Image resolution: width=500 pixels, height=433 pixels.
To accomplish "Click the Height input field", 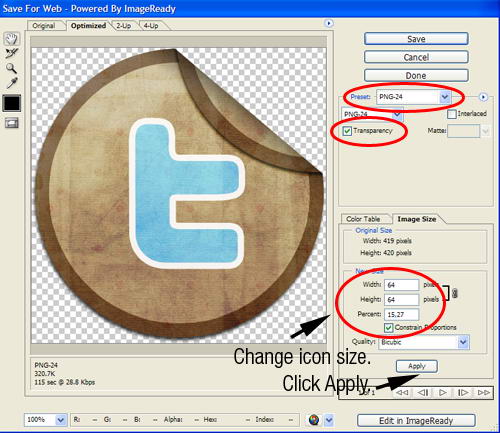I will click(x=401, y=300).
